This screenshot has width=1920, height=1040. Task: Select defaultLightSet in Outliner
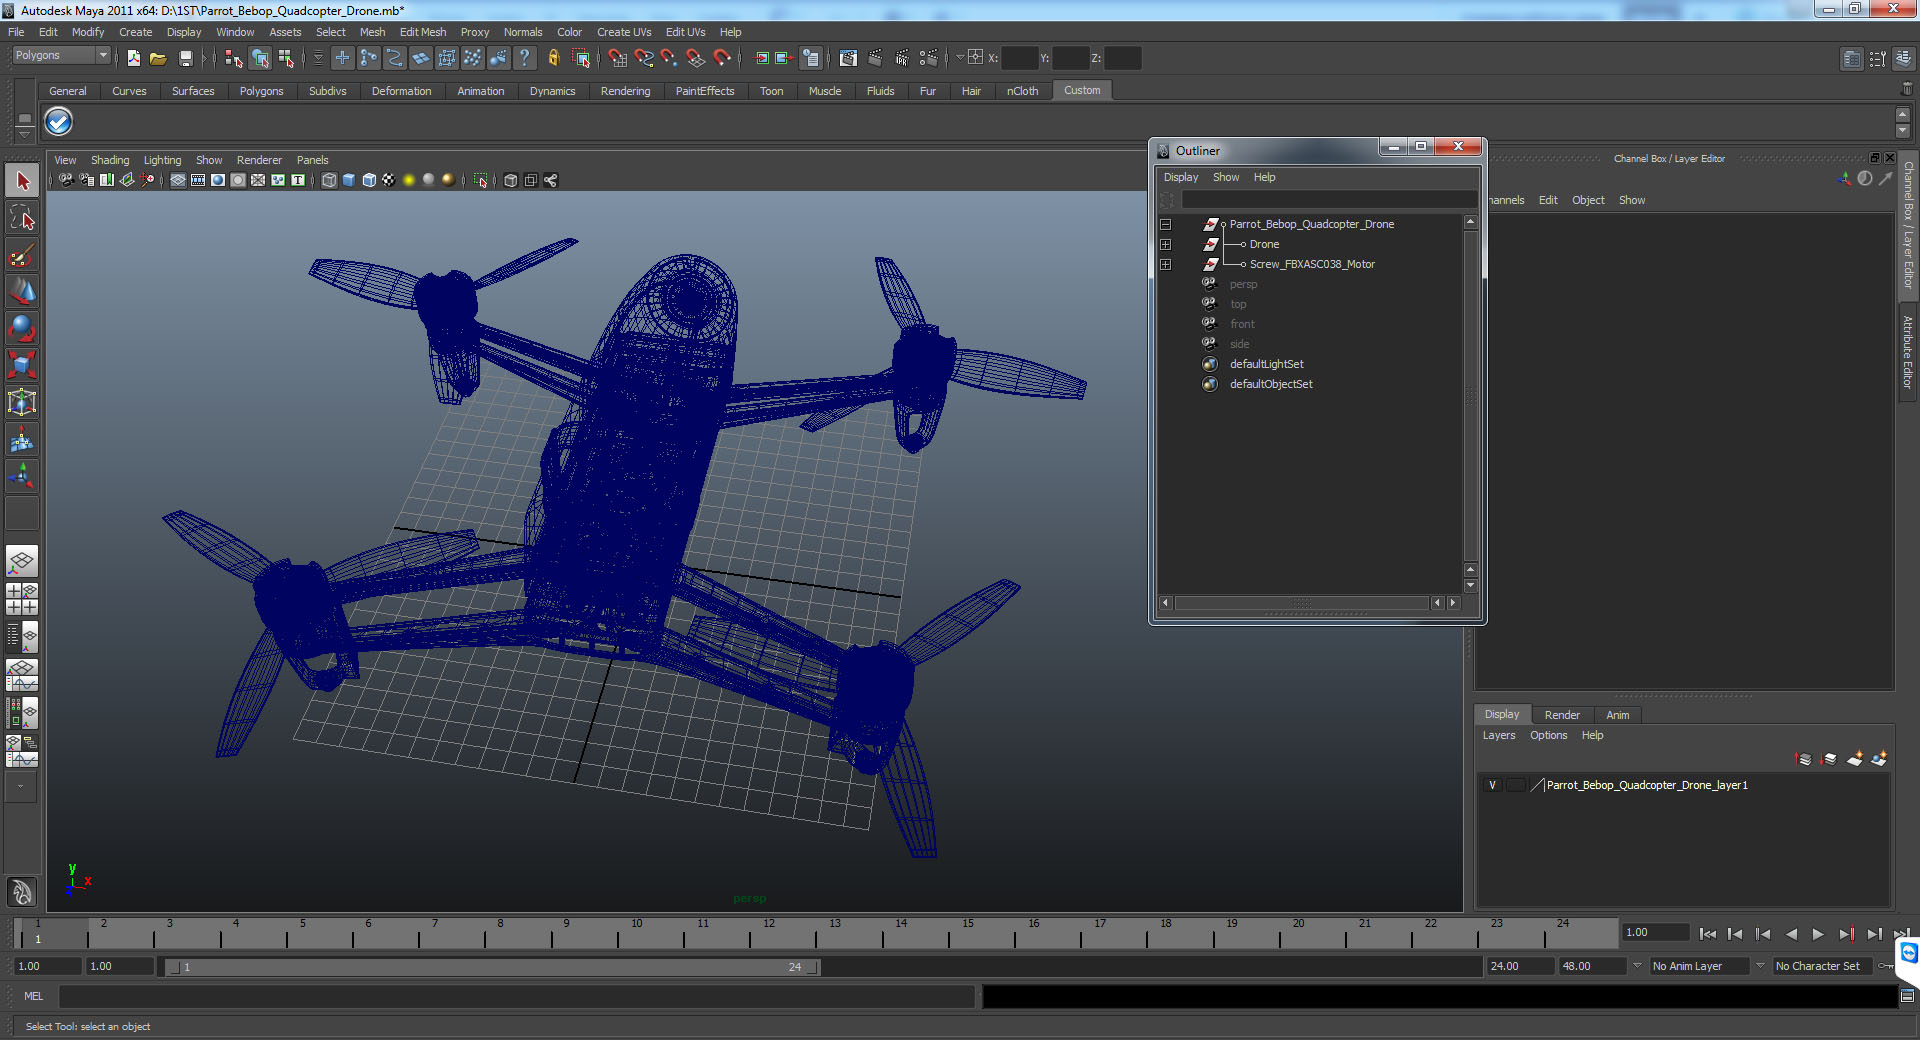tap(1266, 364)
